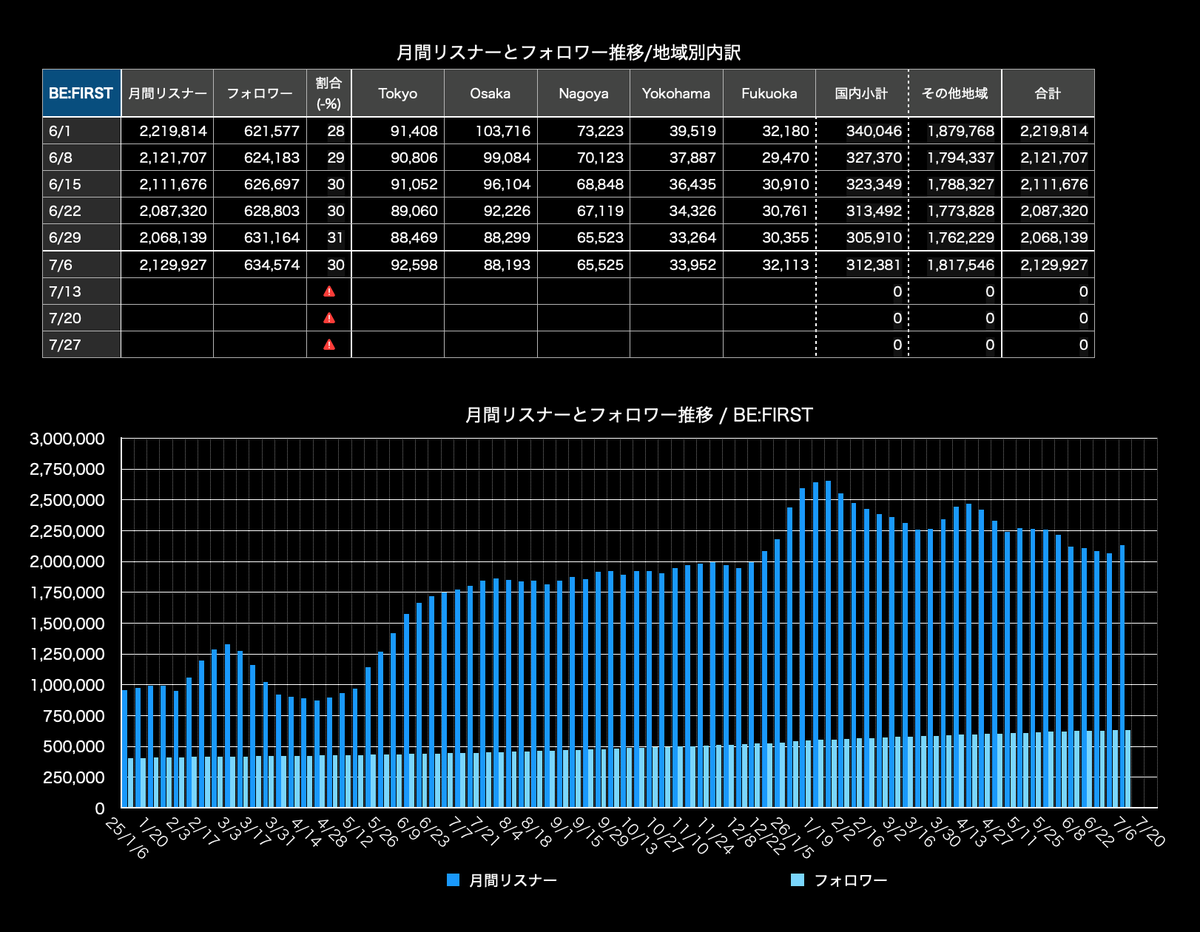Select the 6/29 date row label

coord(81,238)
